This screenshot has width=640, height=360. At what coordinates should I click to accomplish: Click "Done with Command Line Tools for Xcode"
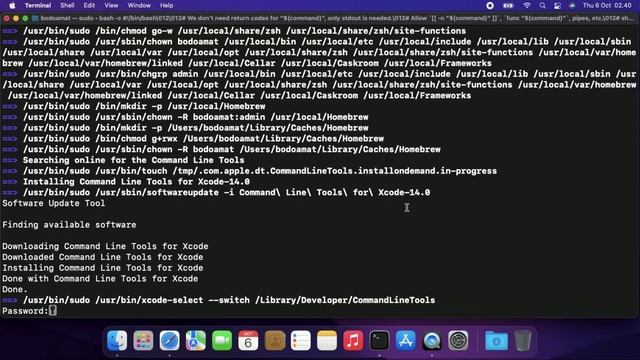[100, 278]
